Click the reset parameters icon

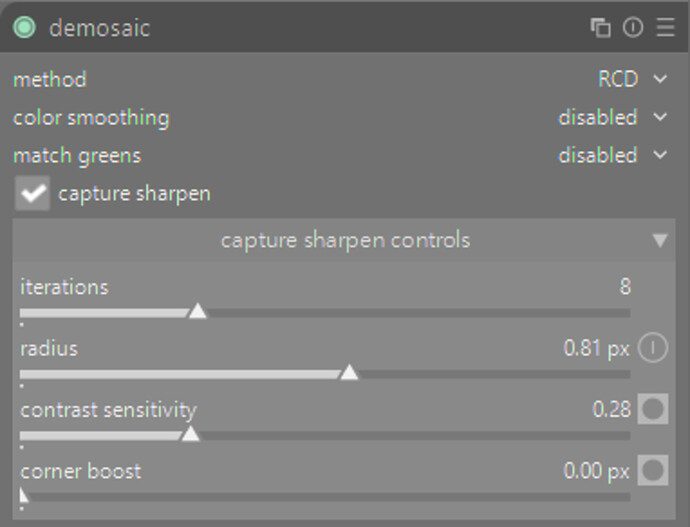click(633, 28)
